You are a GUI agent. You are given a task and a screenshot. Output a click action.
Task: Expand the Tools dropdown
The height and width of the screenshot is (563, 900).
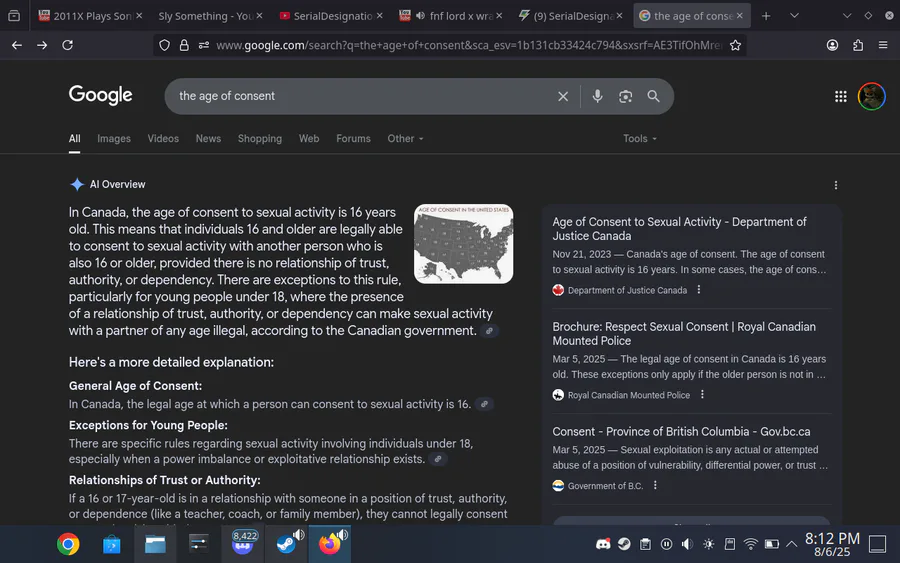pos(640,139)
